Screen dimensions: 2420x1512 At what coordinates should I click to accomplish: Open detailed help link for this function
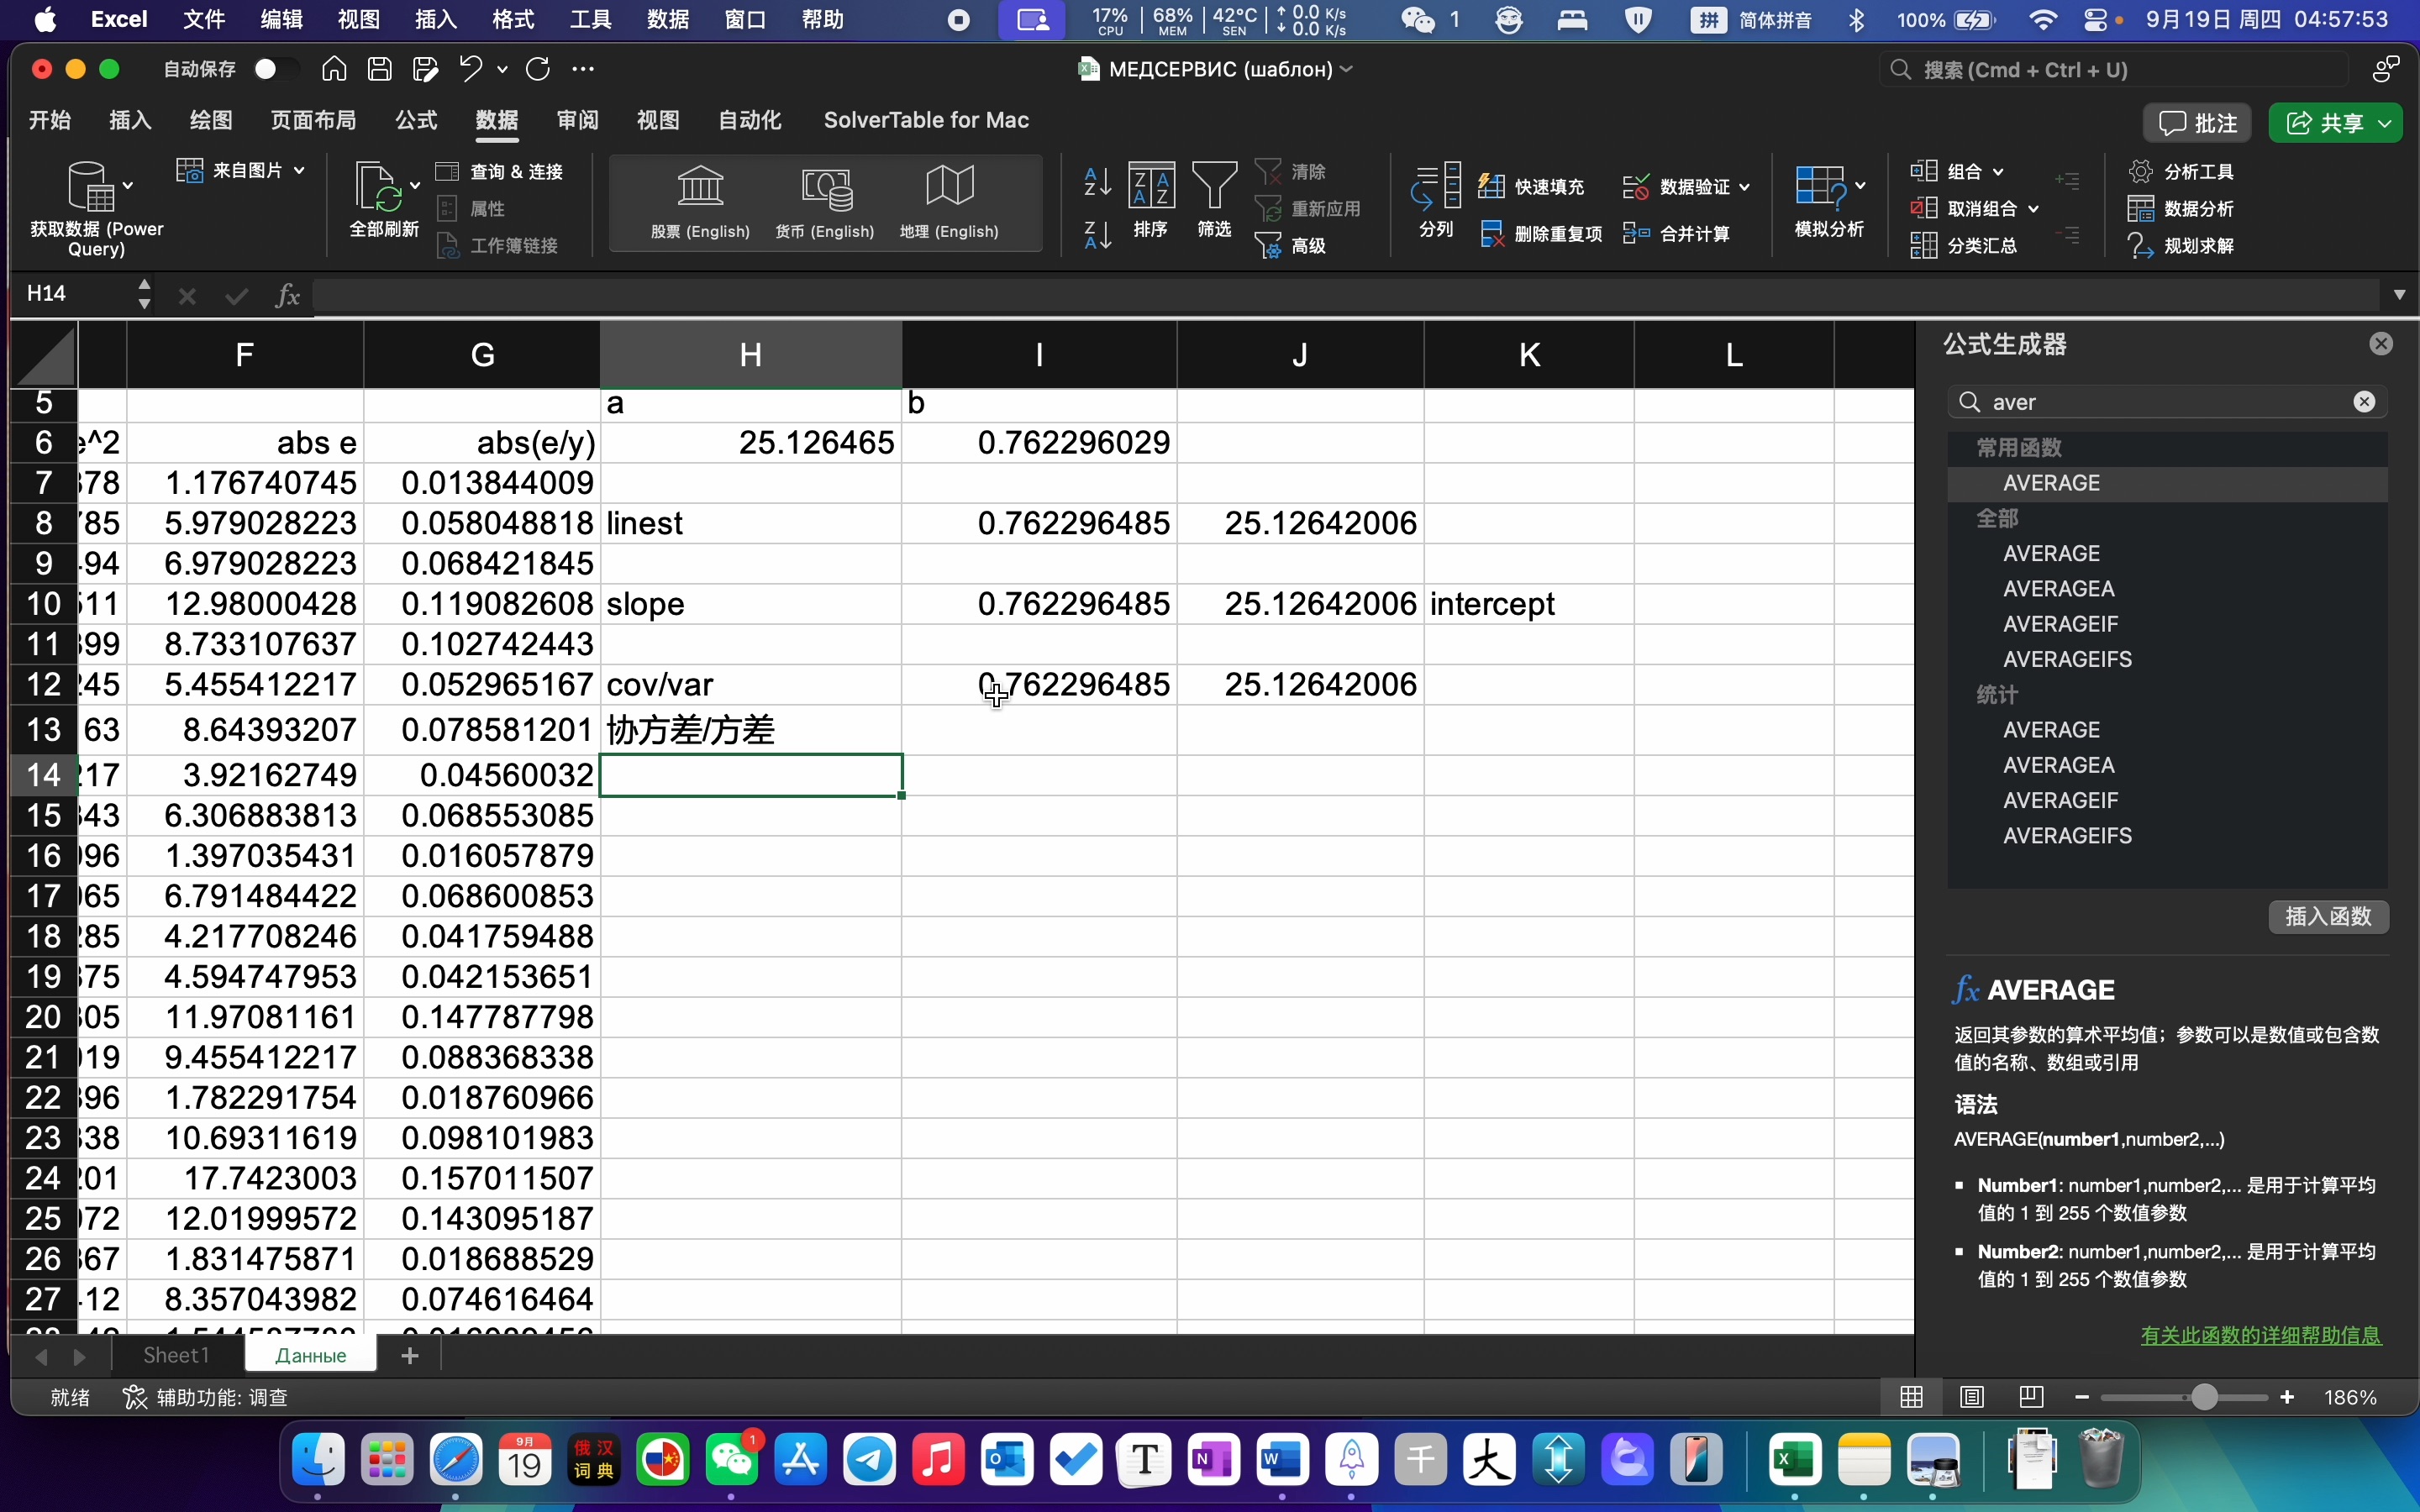click(2260, 1335)
